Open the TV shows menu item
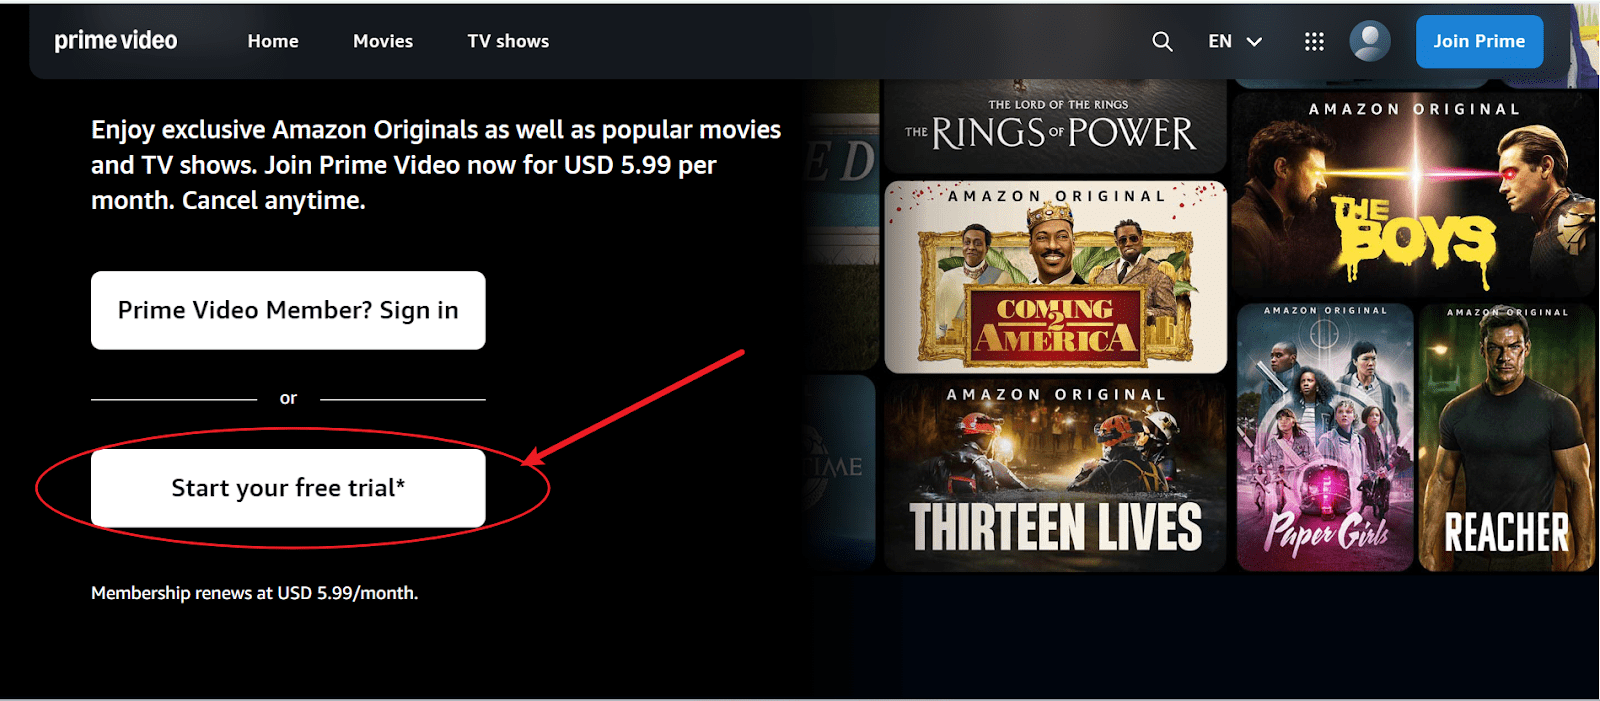Viewport: 1600px width, 701px height. coord(508,41)
